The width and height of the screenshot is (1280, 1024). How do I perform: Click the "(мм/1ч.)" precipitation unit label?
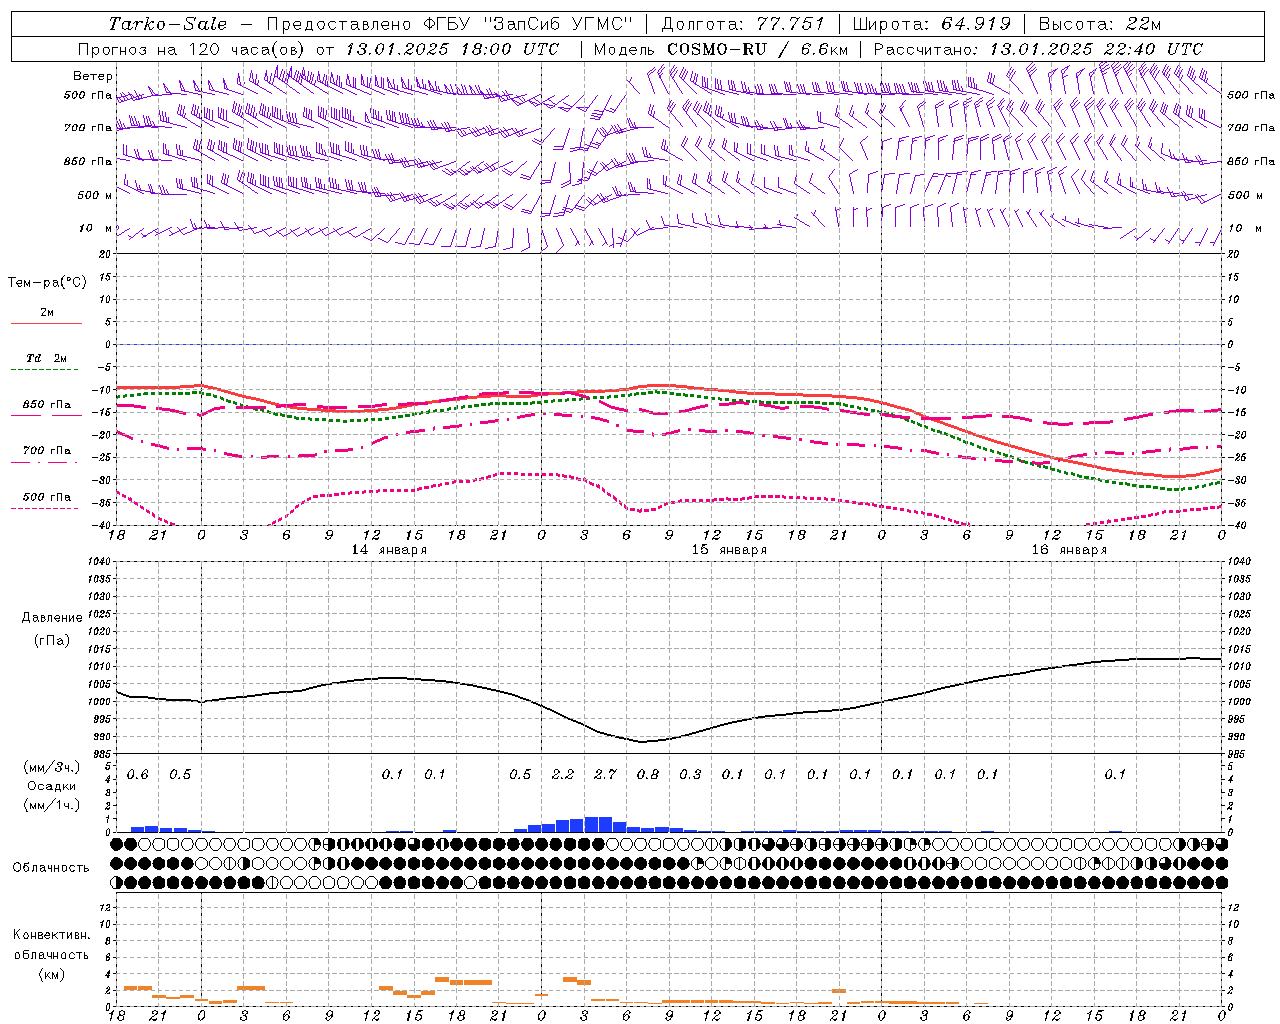pos(51,805)
